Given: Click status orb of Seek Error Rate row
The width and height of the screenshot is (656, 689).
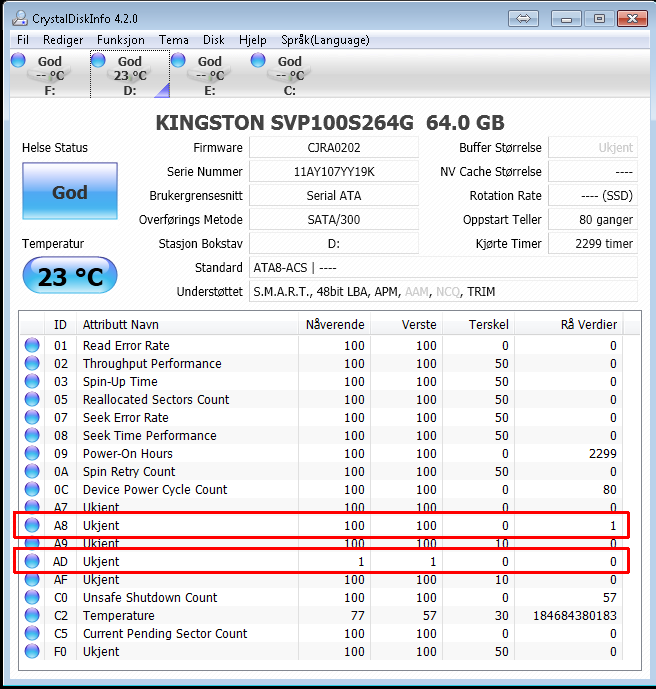Looking at the screenshot, I should click(x=32, y=417).
